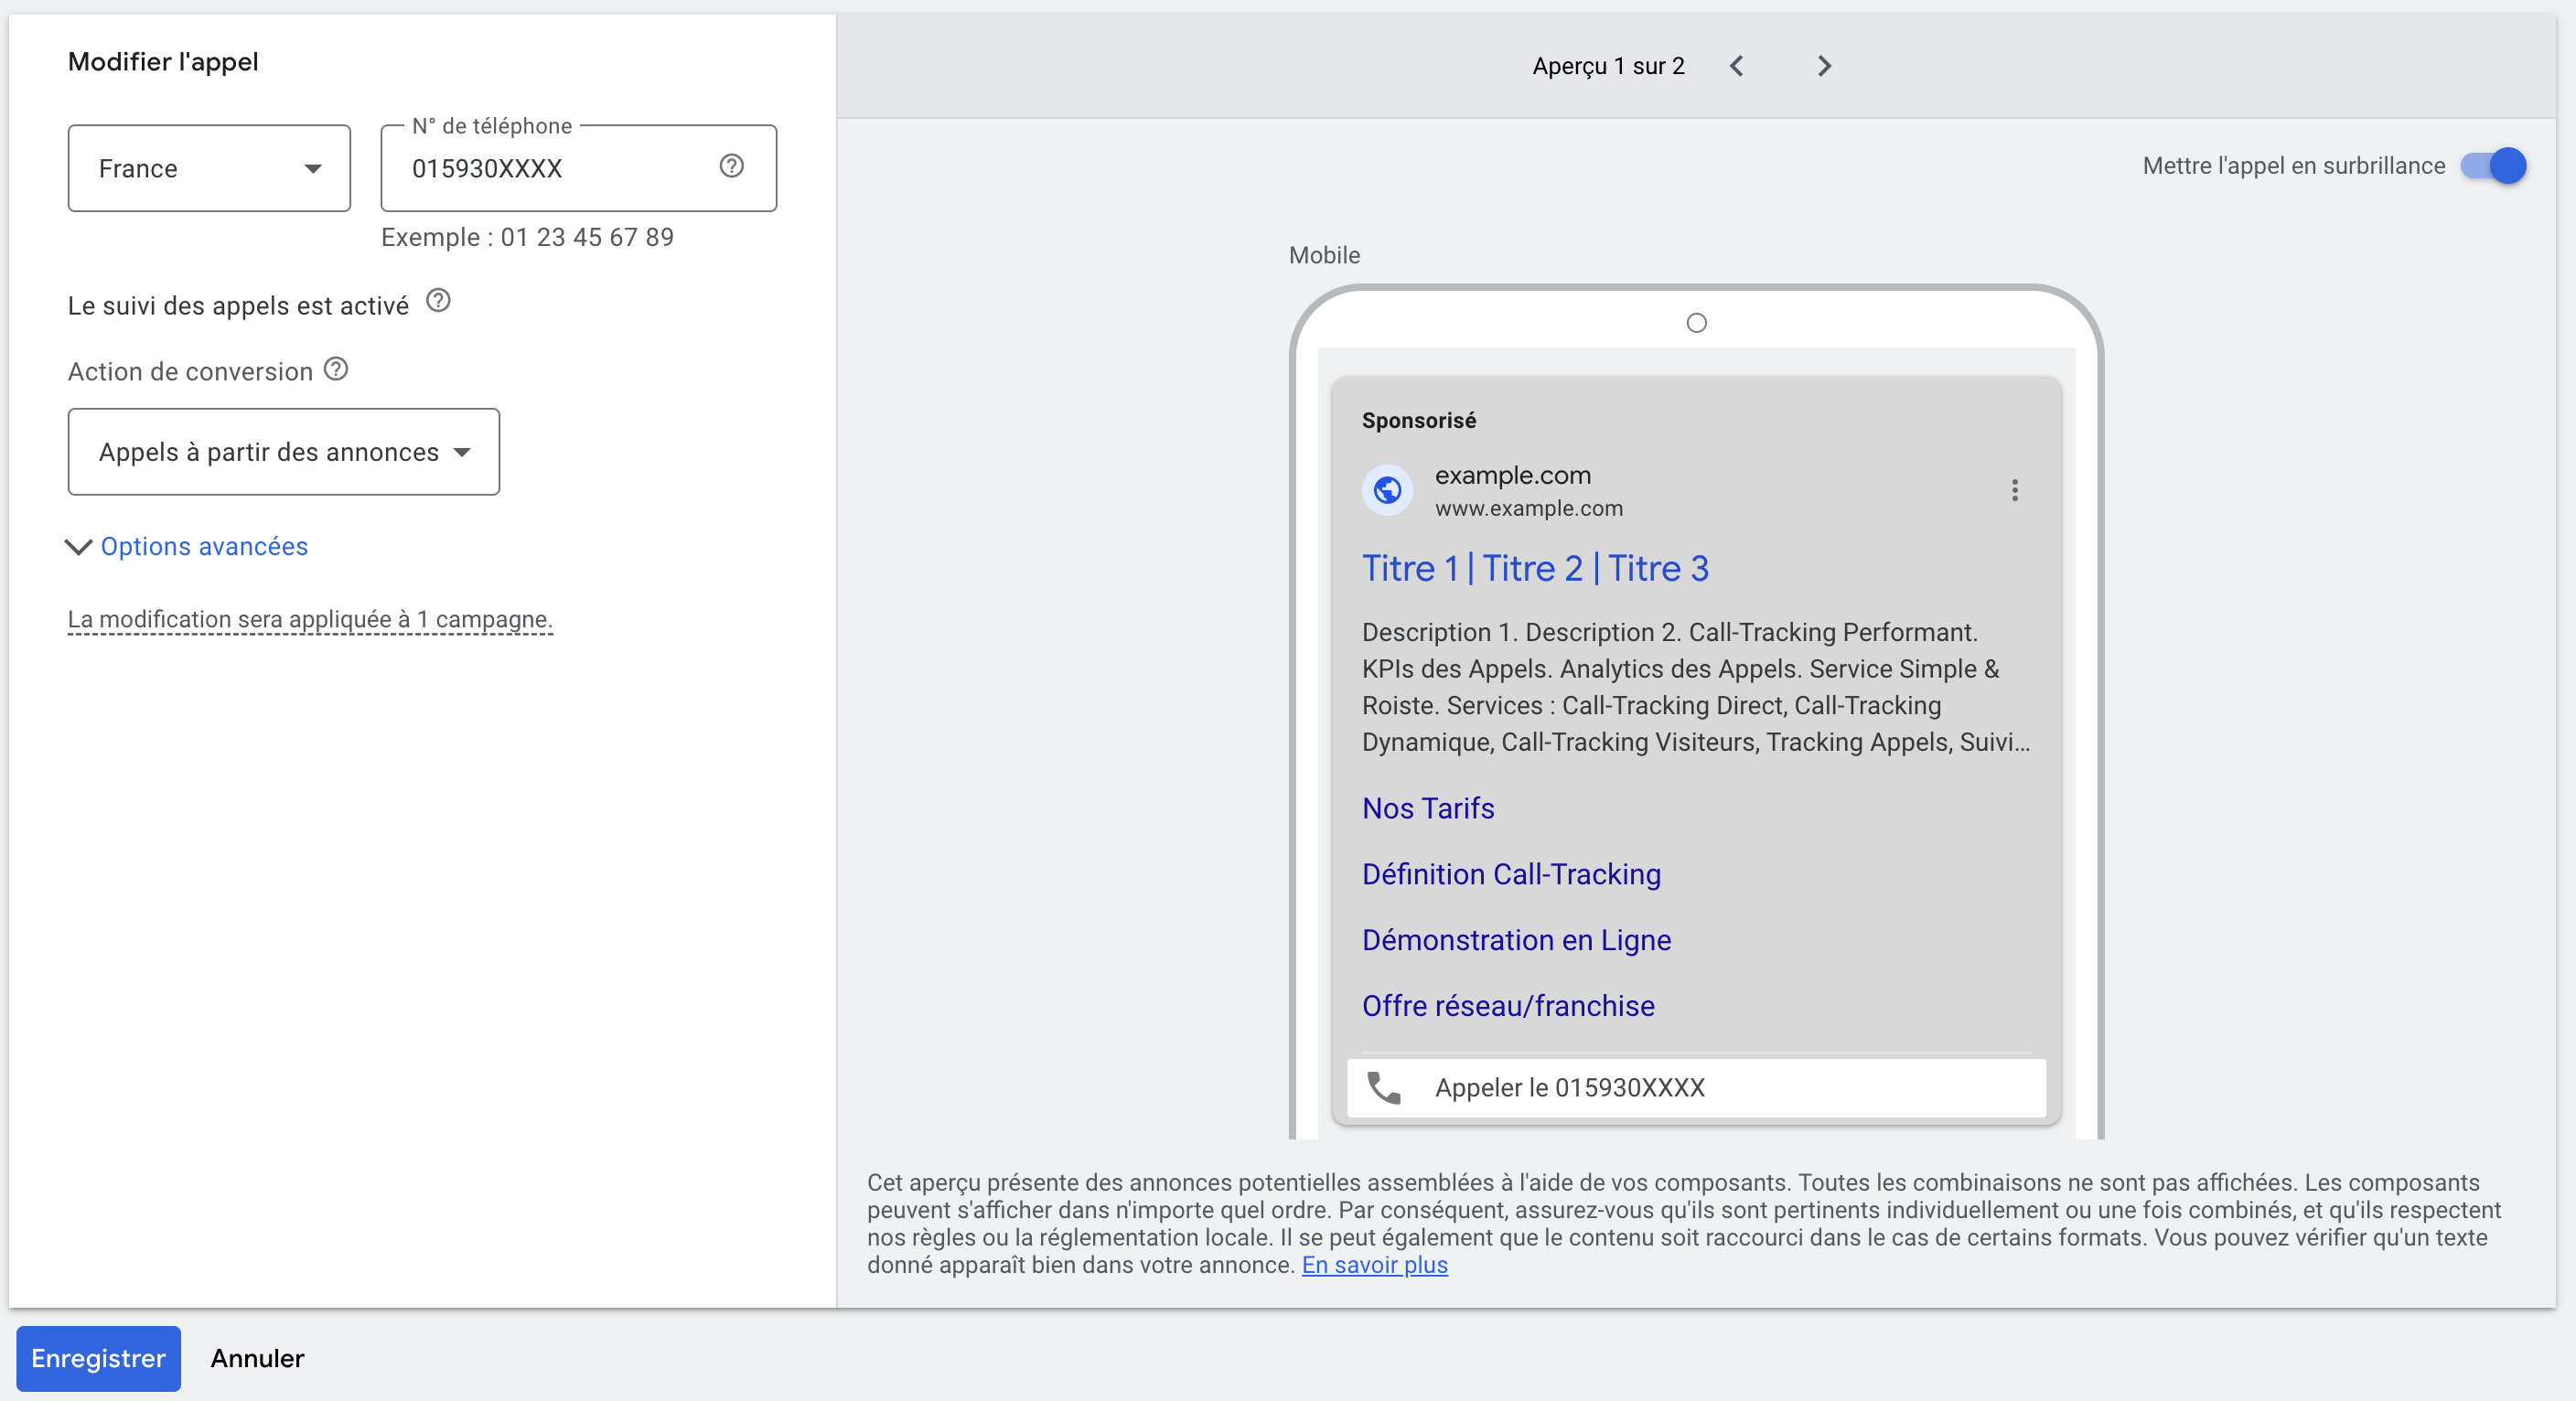Click Sponsorisé label in ad preview
2576x1401 pixels.
[1418, 420]
